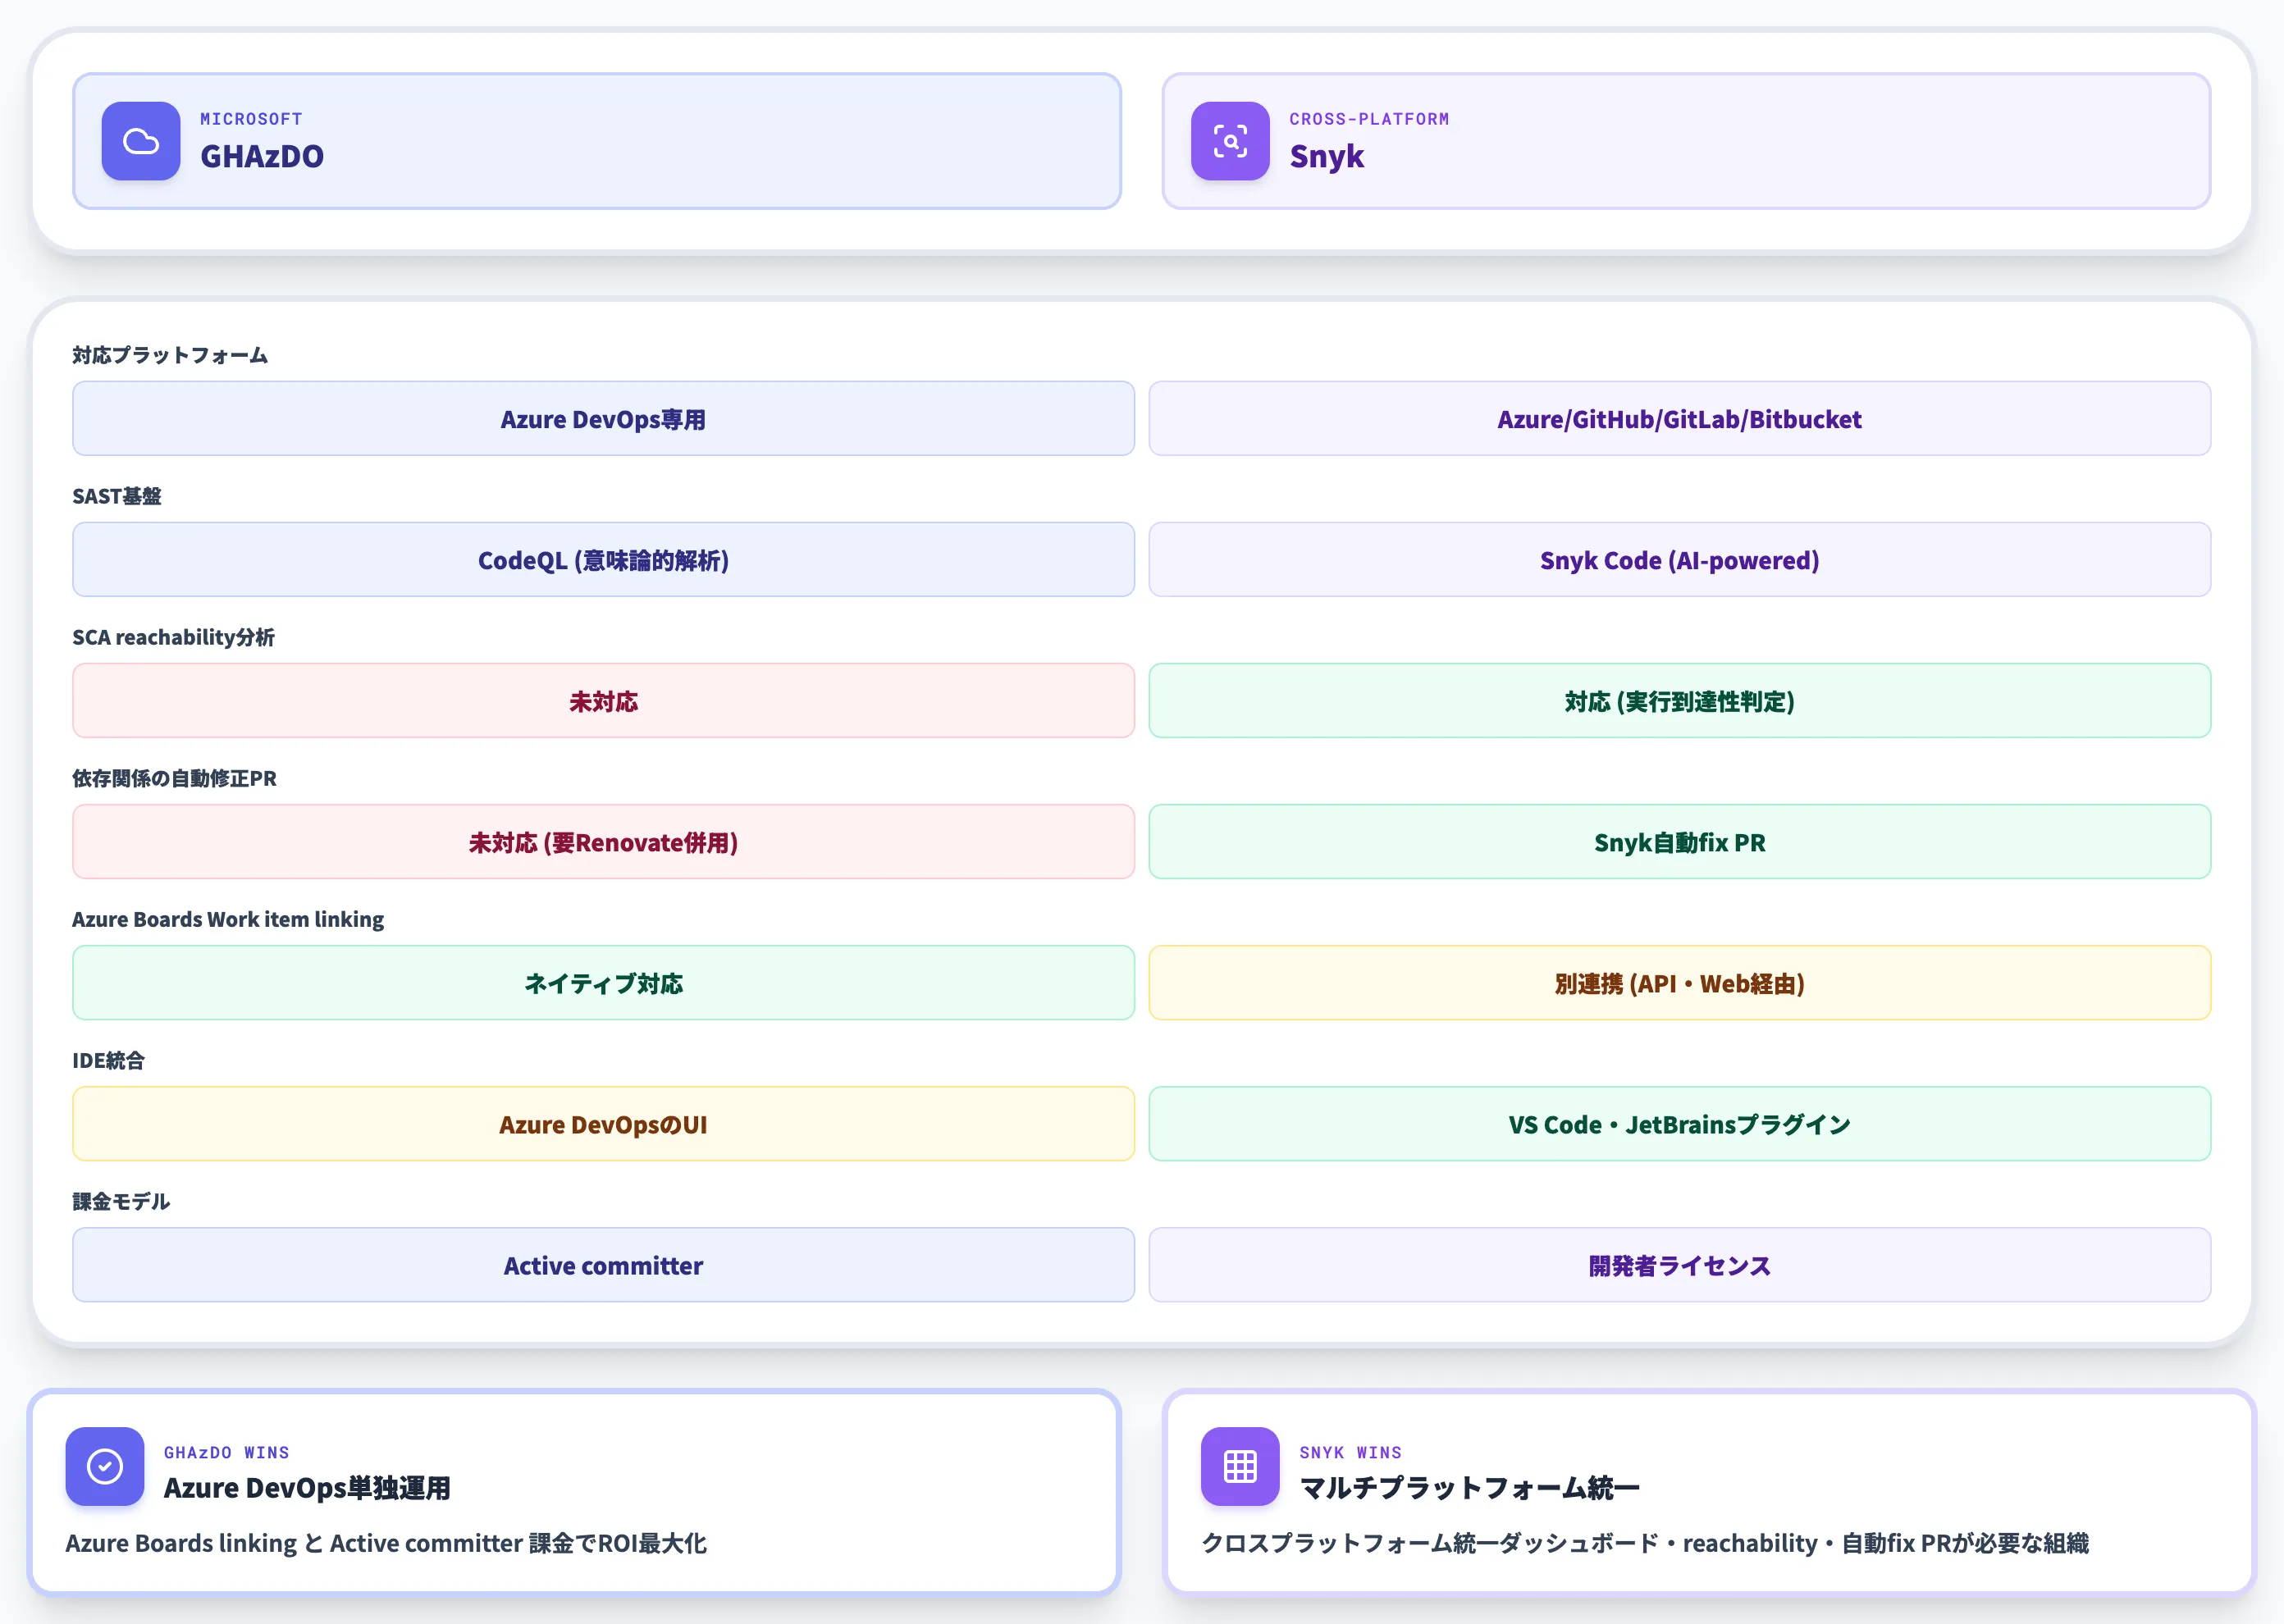
Task: Click the Azure DevOps単独運用 heading
Action: pyautogui.click(x=307, y=1488)
